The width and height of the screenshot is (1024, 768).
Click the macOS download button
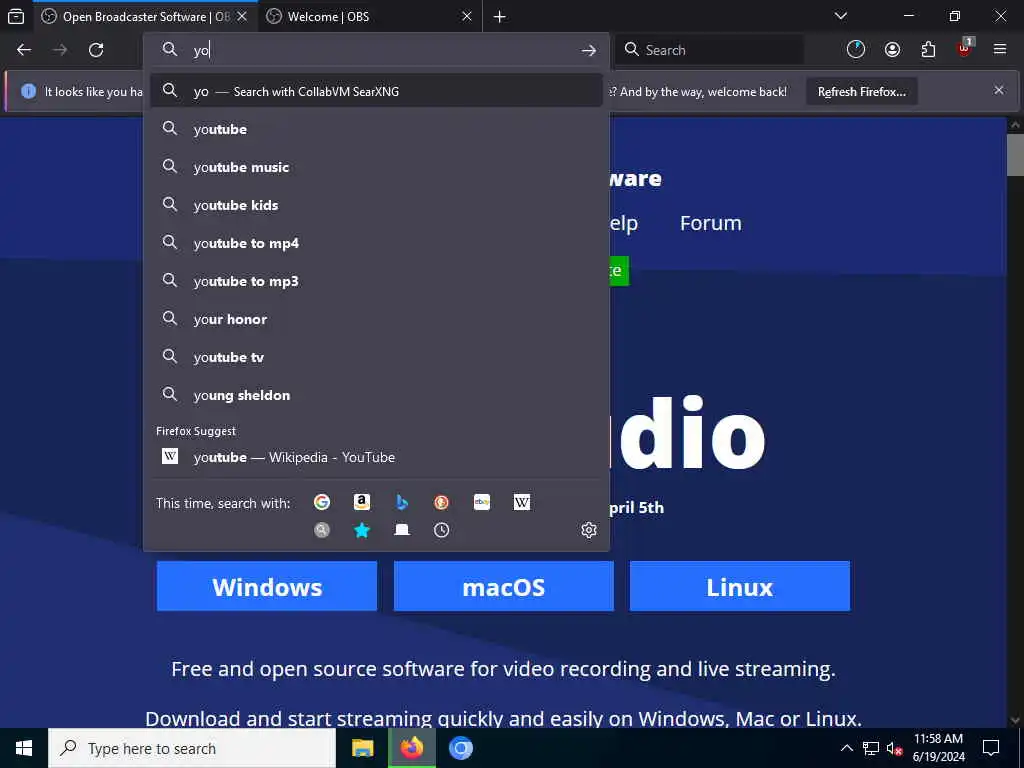(504, 586)
